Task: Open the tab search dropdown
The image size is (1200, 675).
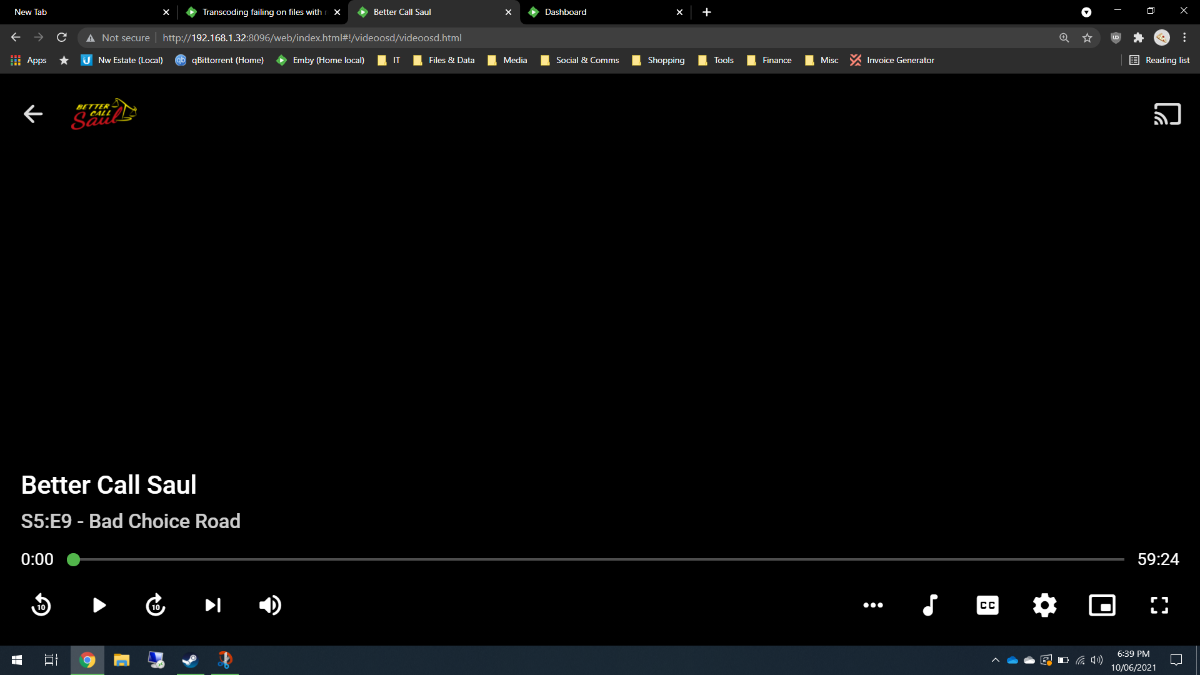Action: pos(1087,12)
